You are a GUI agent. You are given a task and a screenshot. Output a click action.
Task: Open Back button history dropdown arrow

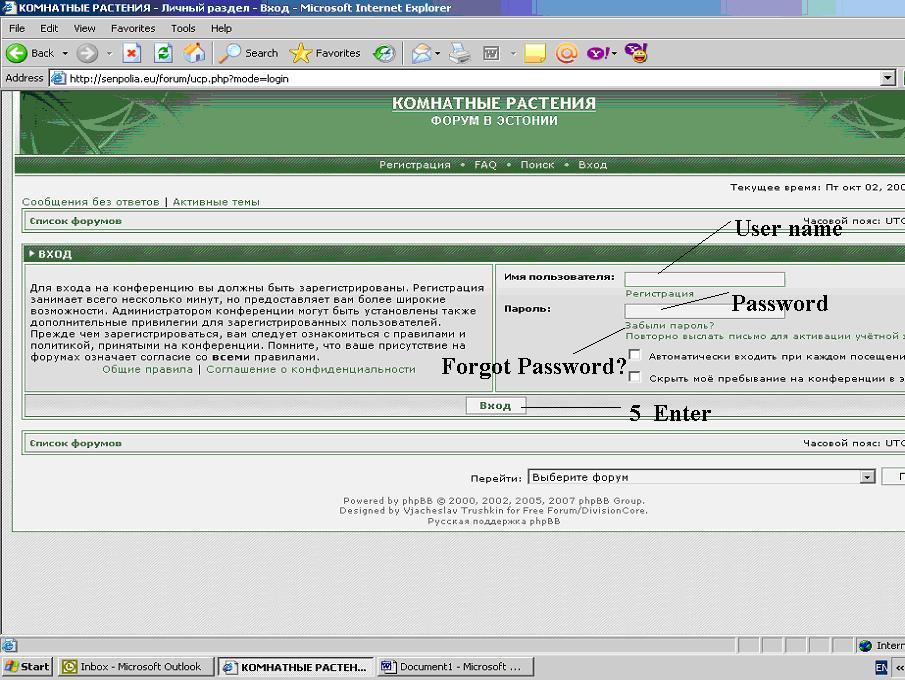(x=66, y=53)
